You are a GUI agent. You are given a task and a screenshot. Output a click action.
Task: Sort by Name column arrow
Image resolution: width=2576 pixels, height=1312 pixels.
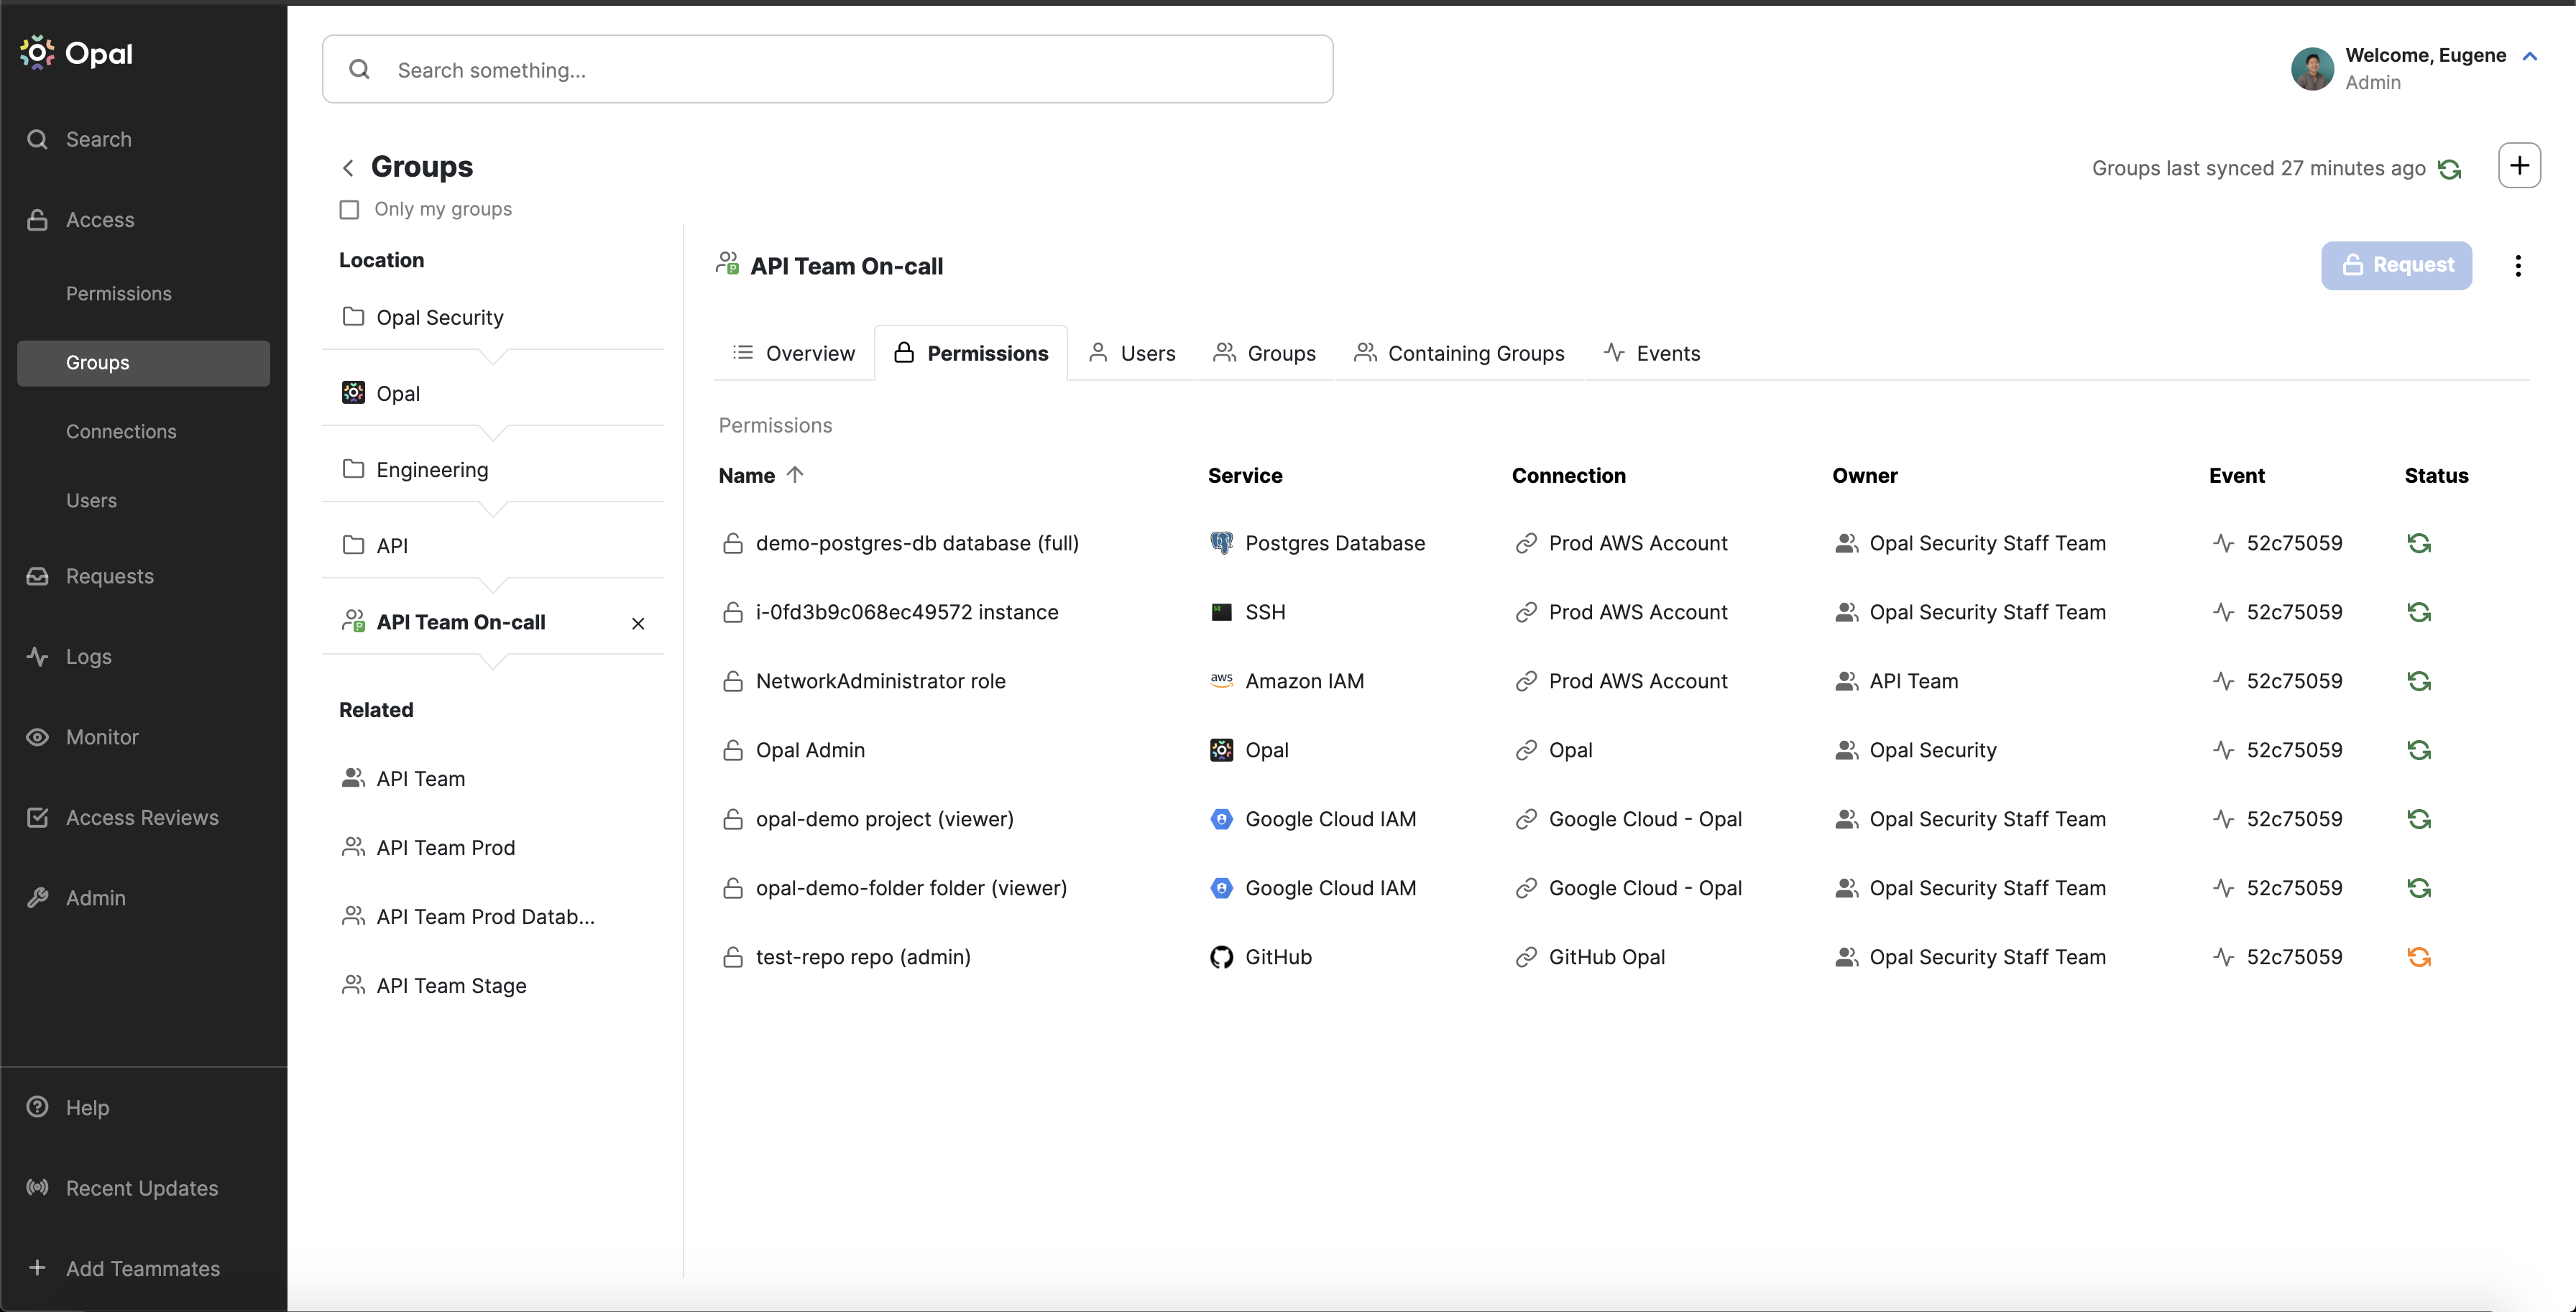coord(795,475)
